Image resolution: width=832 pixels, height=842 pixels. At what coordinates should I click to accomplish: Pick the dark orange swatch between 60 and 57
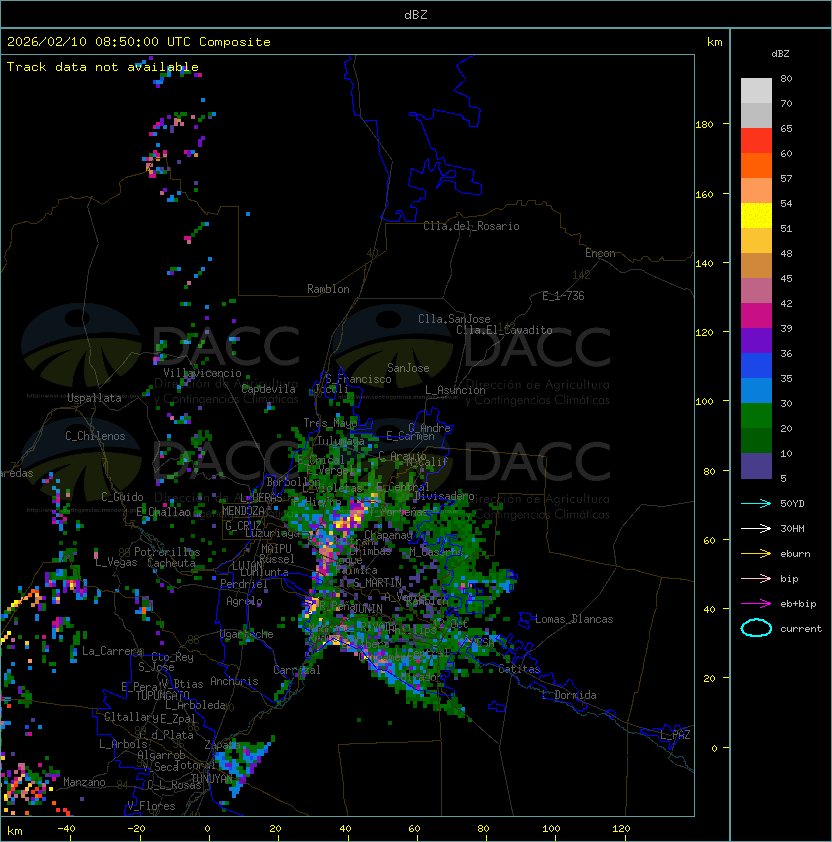tap(756, 165)
